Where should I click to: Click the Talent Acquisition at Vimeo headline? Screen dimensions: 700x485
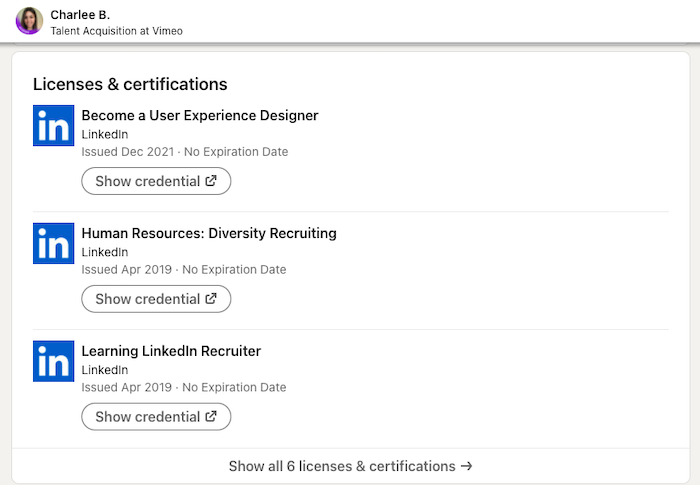[116, 31]
